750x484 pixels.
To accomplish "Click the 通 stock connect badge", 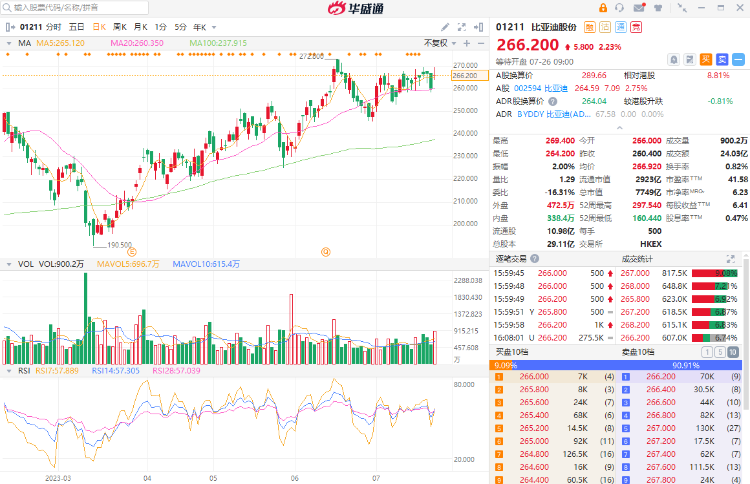I will coord(620,27).
